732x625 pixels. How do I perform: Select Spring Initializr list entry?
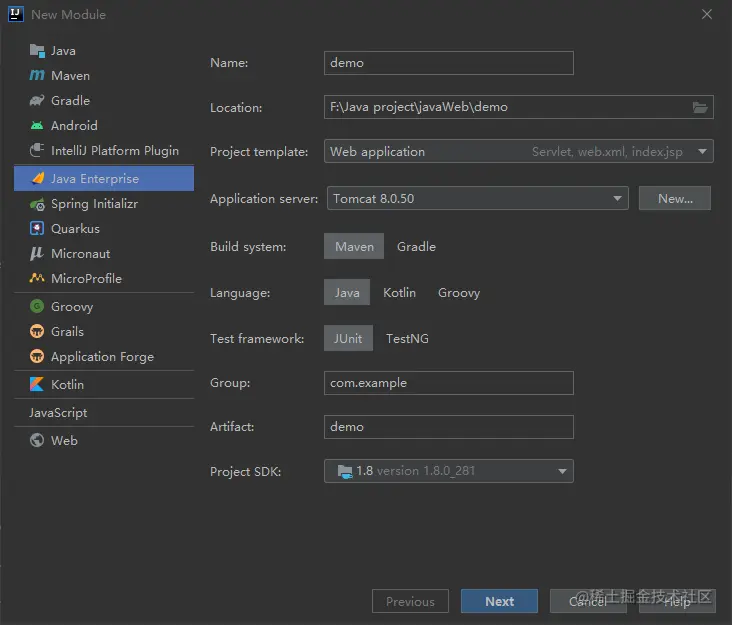pos(104,204)
